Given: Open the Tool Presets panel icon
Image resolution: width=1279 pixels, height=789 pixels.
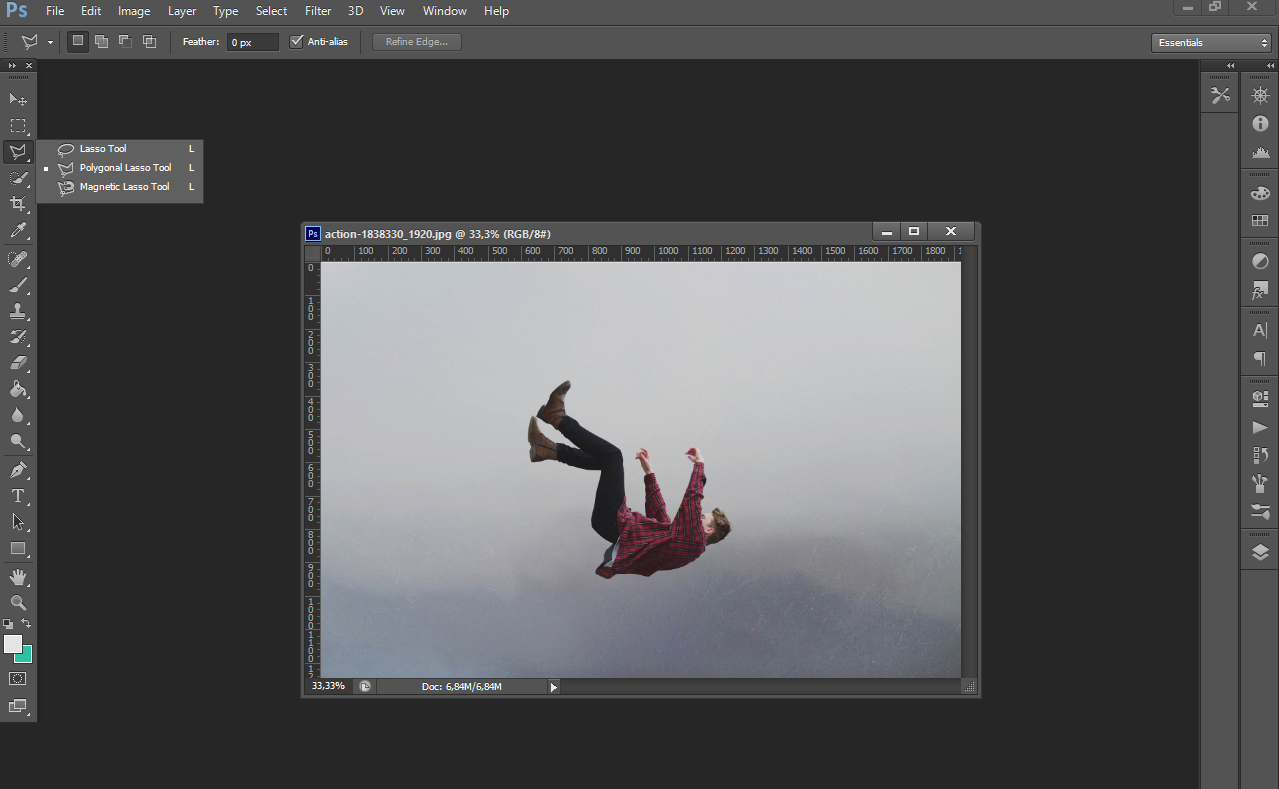Looking at the screenshot, I should coord(1220,96).
